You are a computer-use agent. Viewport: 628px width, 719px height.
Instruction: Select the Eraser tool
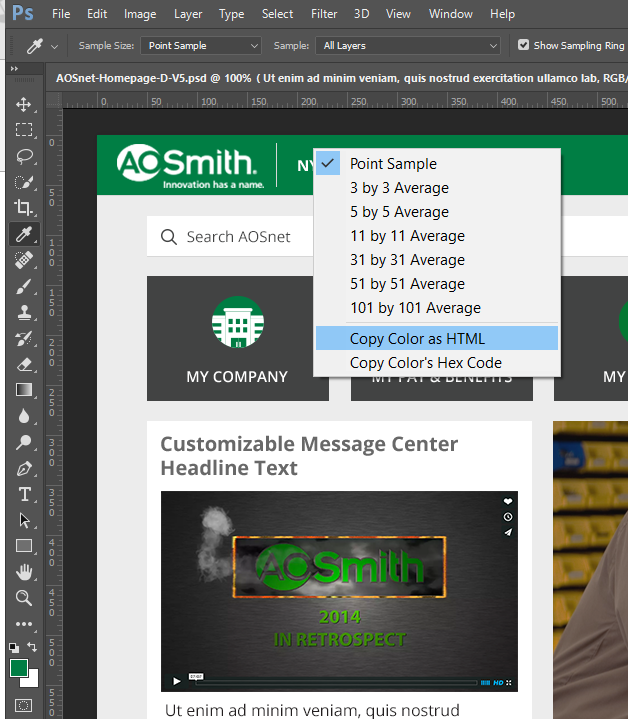[24, 364]
